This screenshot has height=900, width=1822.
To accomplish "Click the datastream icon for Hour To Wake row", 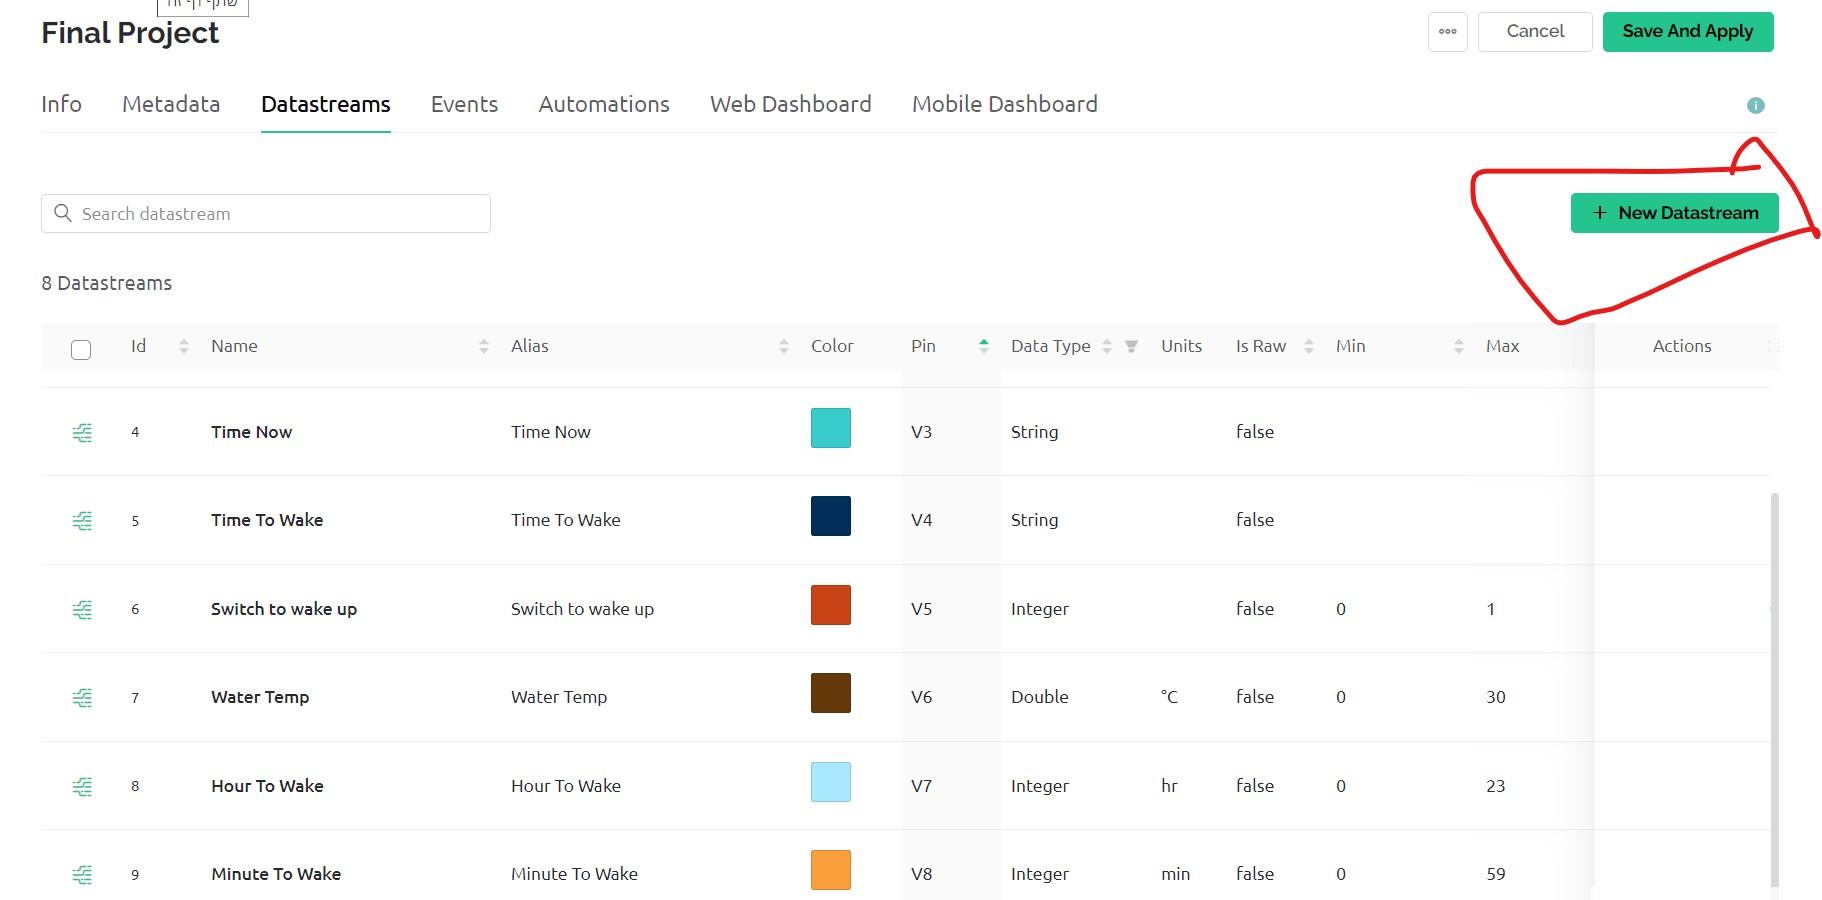I will (x=82, y=786).
